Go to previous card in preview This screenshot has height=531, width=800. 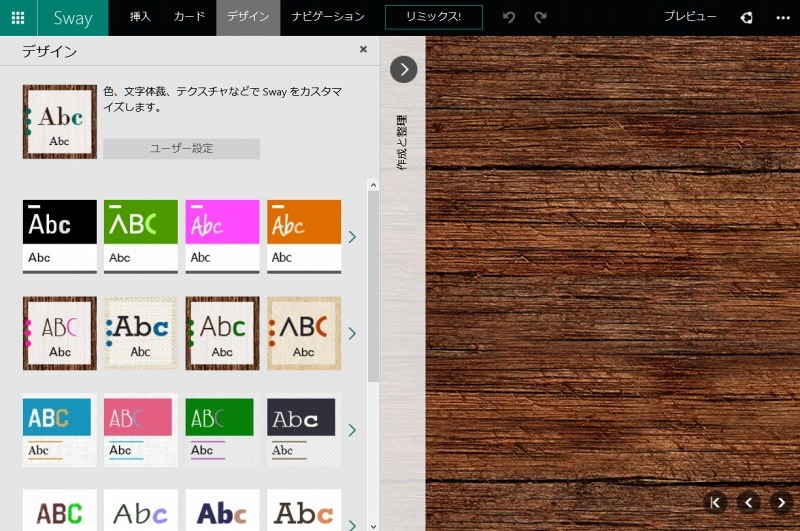748,503
